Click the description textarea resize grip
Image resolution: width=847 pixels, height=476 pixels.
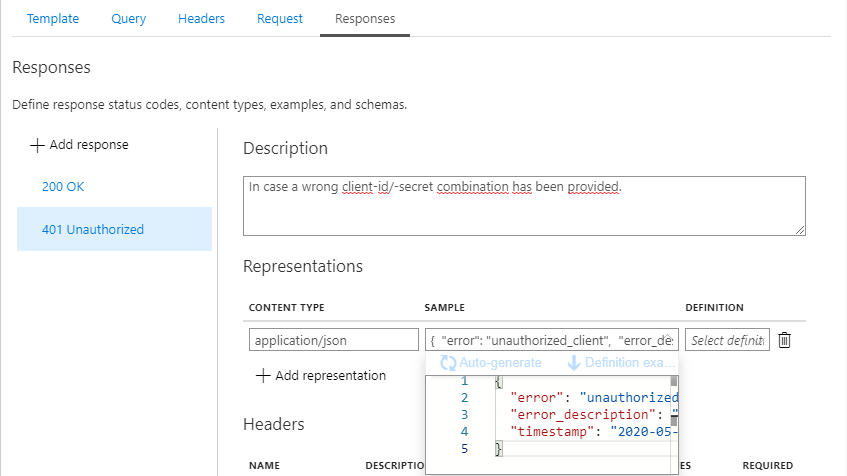(800, 230)
